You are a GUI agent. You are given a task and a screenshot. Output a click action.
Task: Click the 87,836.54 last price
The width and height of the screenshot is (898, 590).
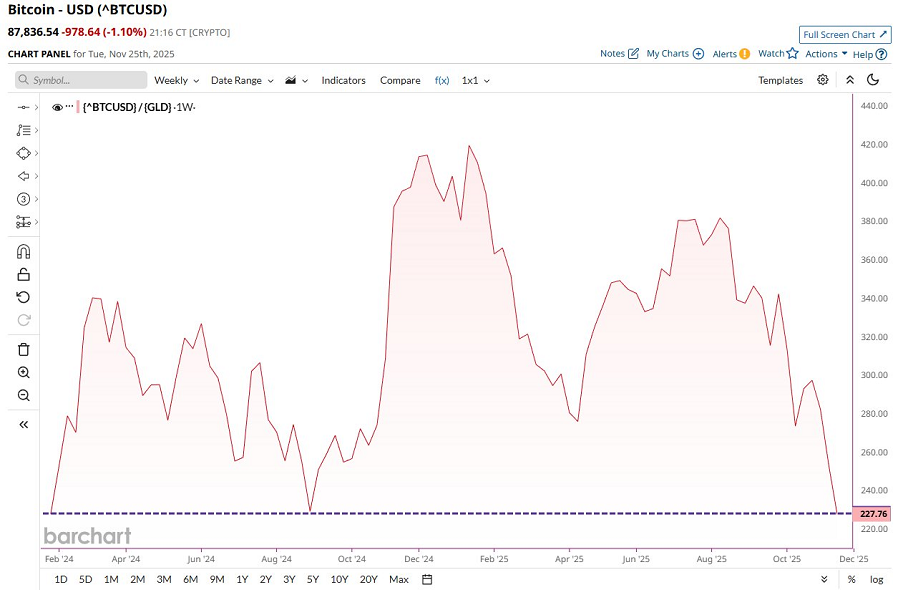click(x=33, y=32)
